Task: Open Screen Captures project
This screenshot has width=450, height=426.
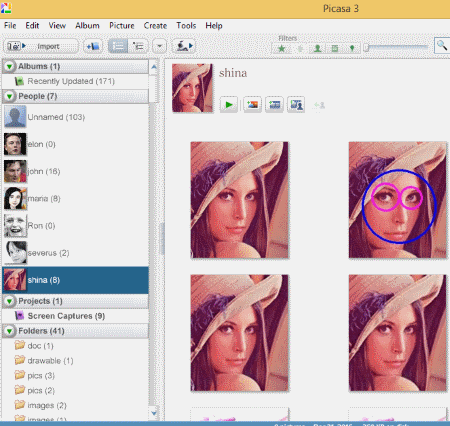Action: point(75,316)
